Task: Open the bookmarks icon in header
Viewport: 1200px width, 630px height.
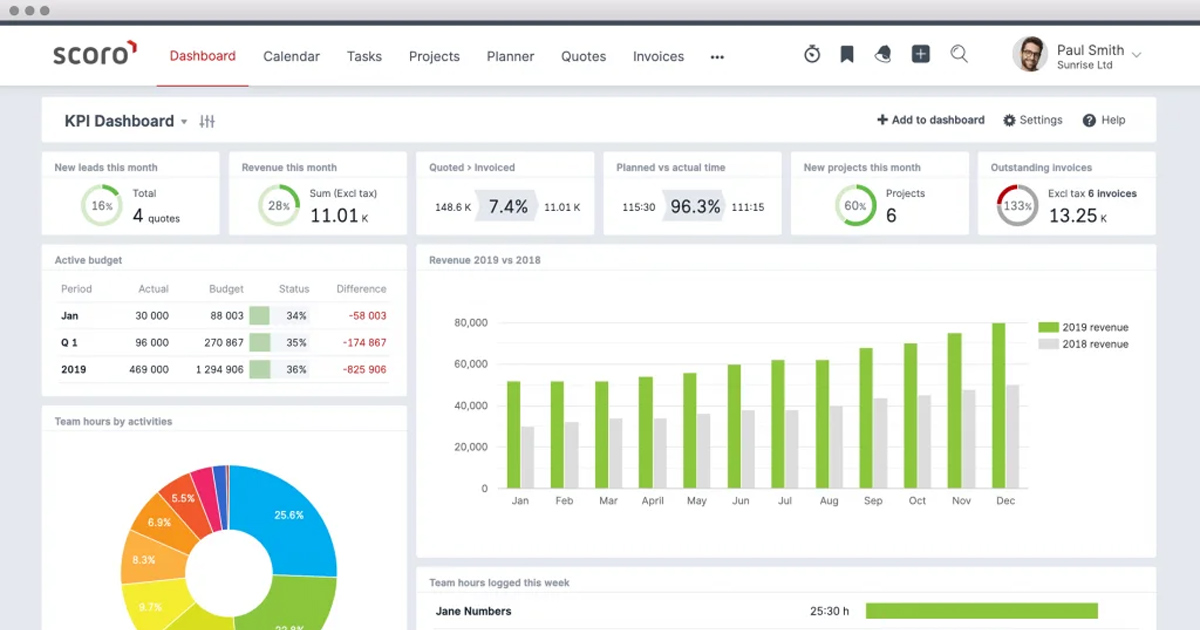Action: (x=847, y=55)
